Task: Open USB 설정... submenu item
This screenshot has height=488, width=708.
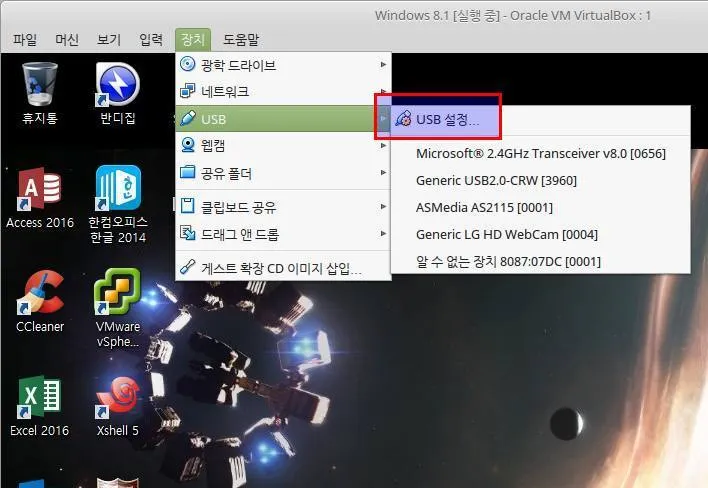Action: pos(540,120)
